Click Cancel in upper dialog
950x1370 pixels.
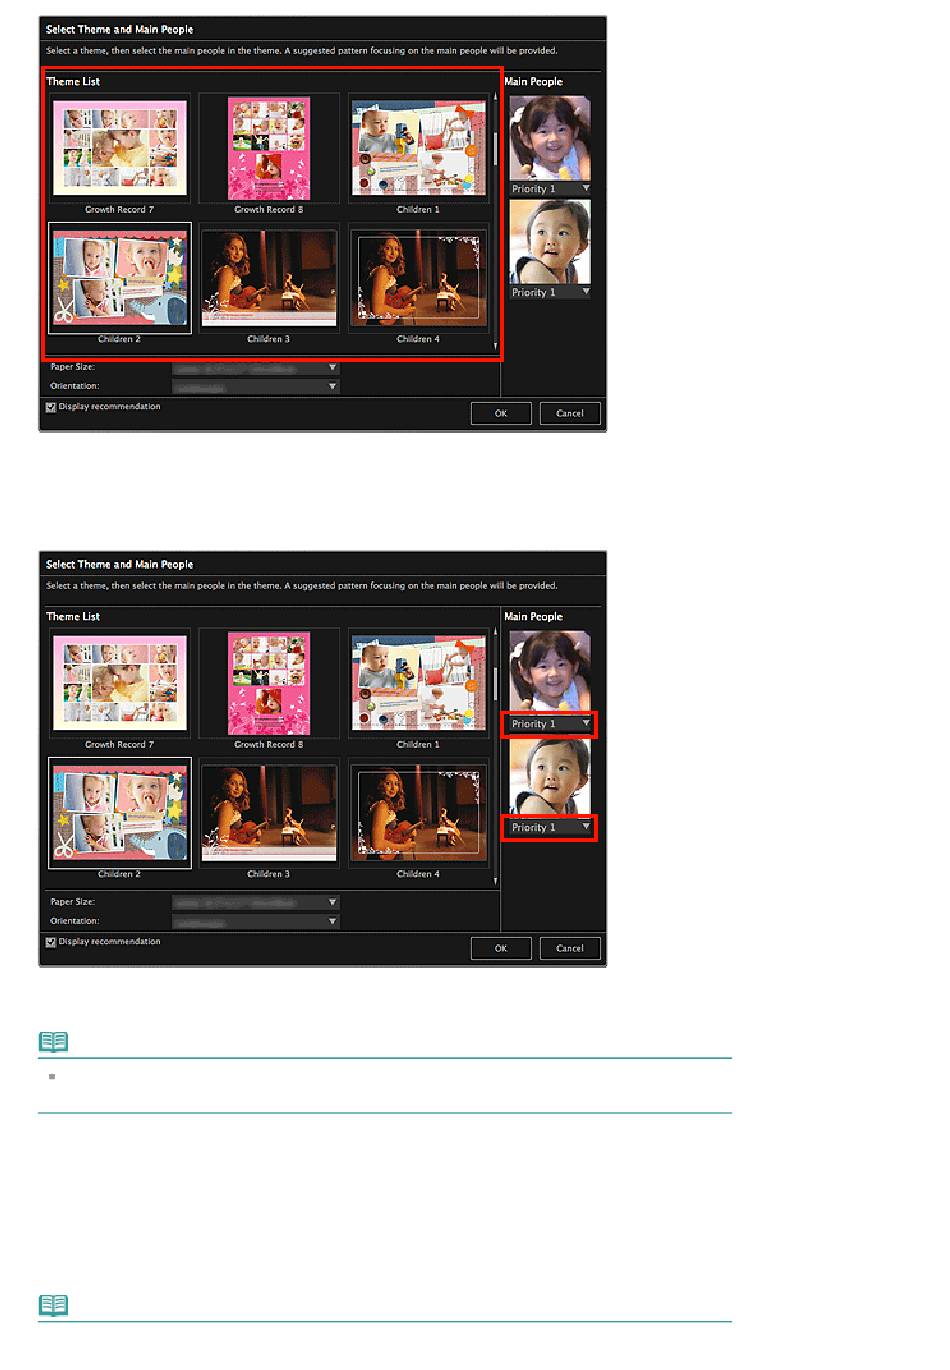pyautogui.click(x=570, y=414)
